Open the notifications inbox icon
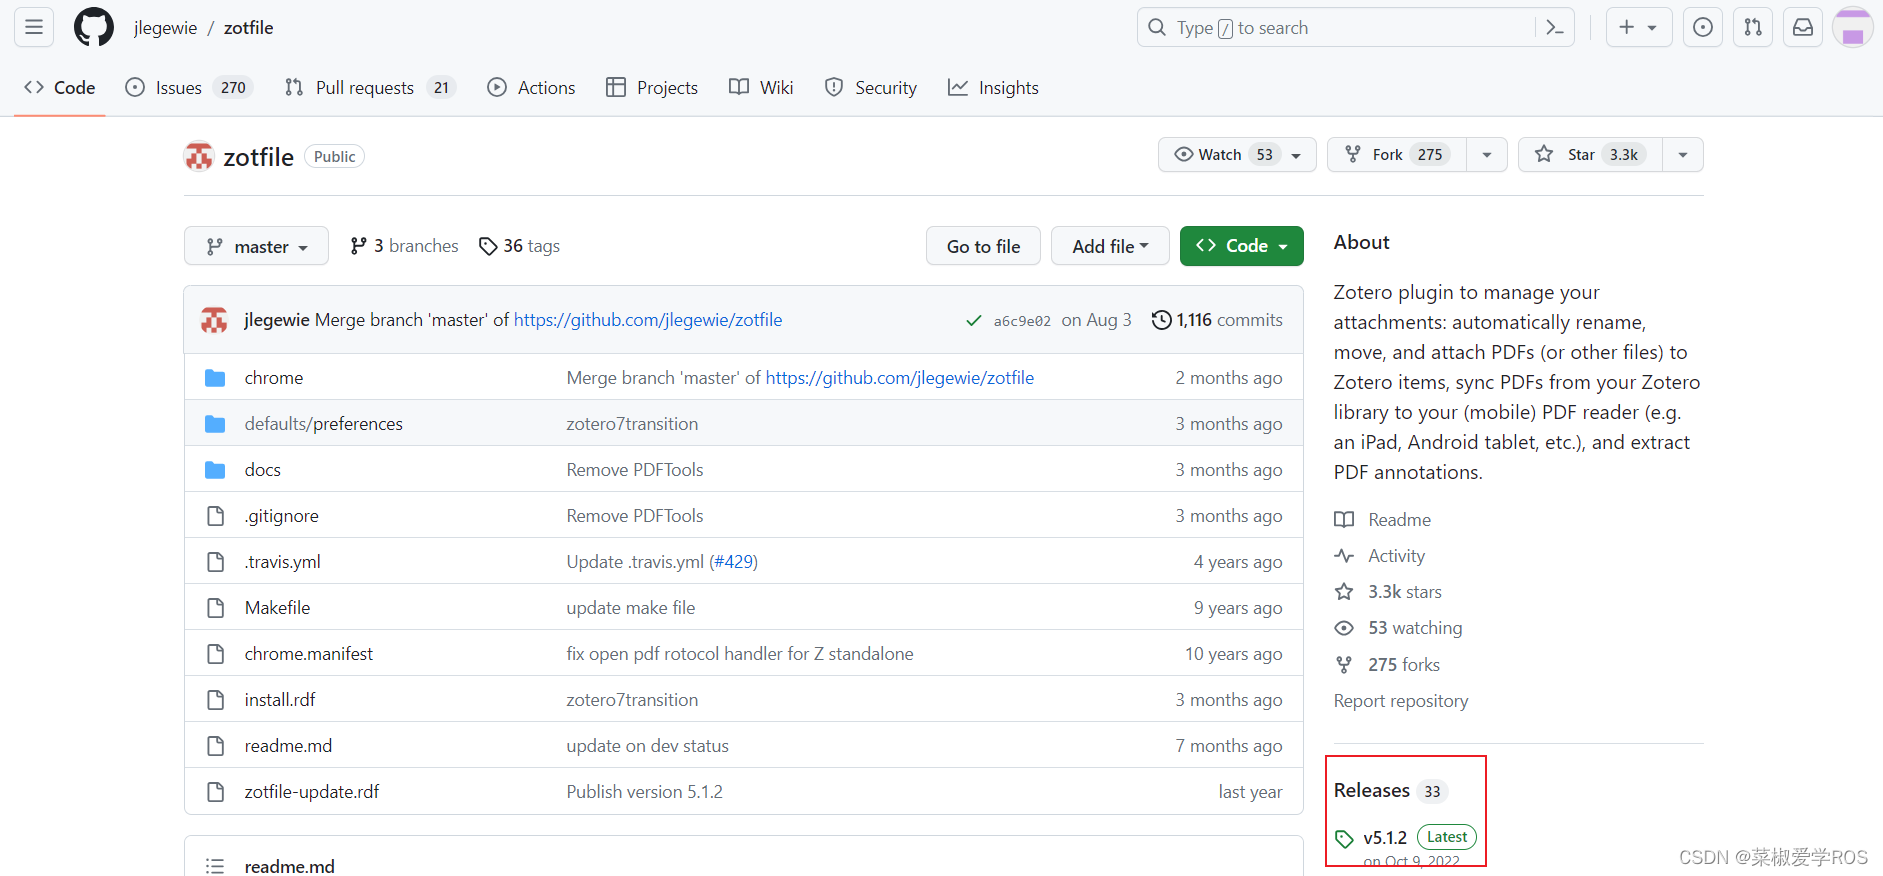This screenshot has height=876, width=1883. 1803,27
